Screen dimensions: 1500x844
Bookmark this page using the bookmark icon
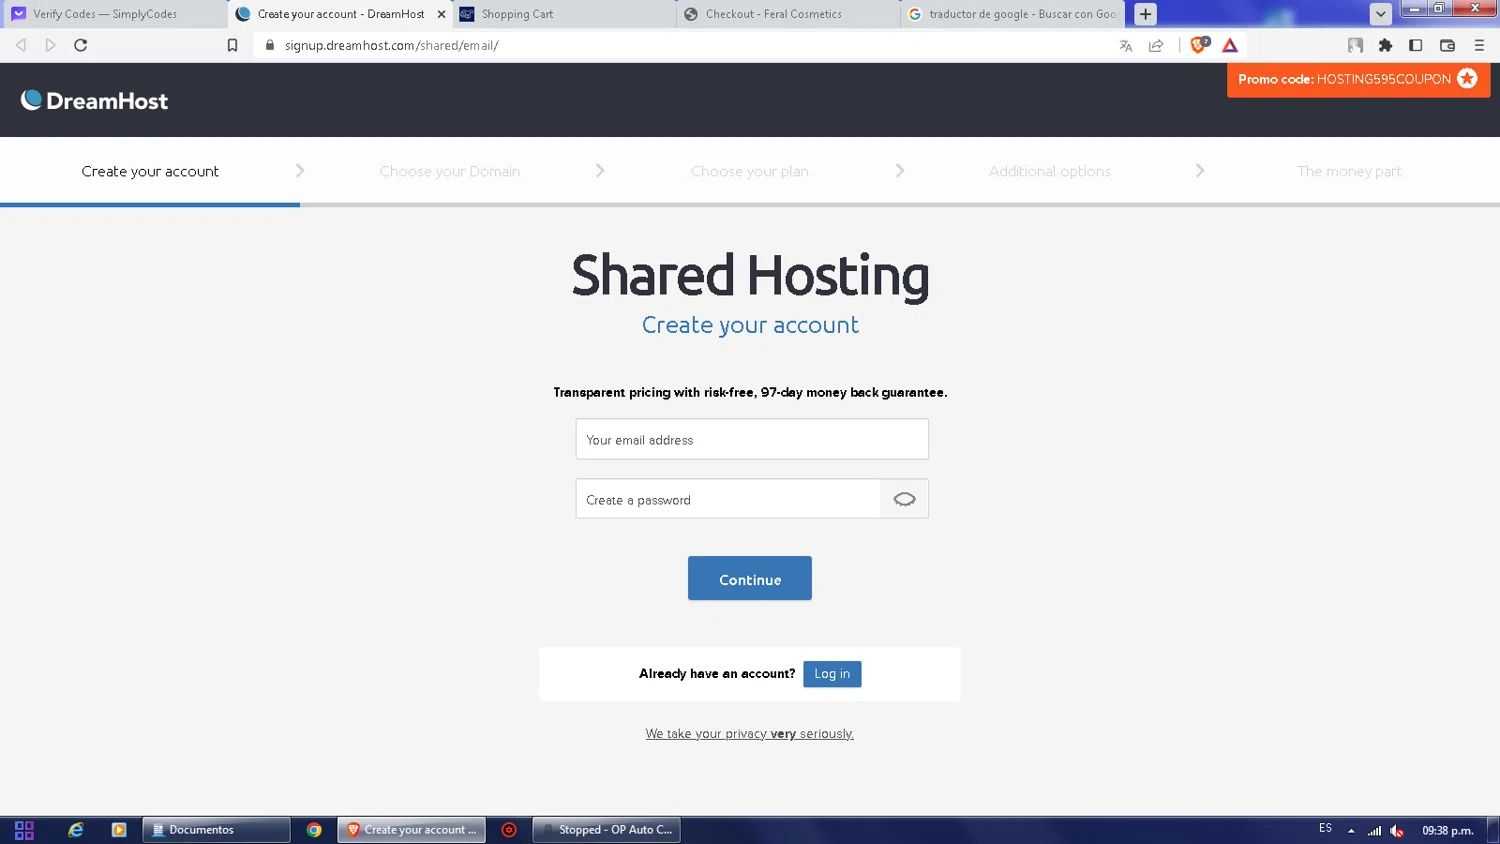coord(232,45)
